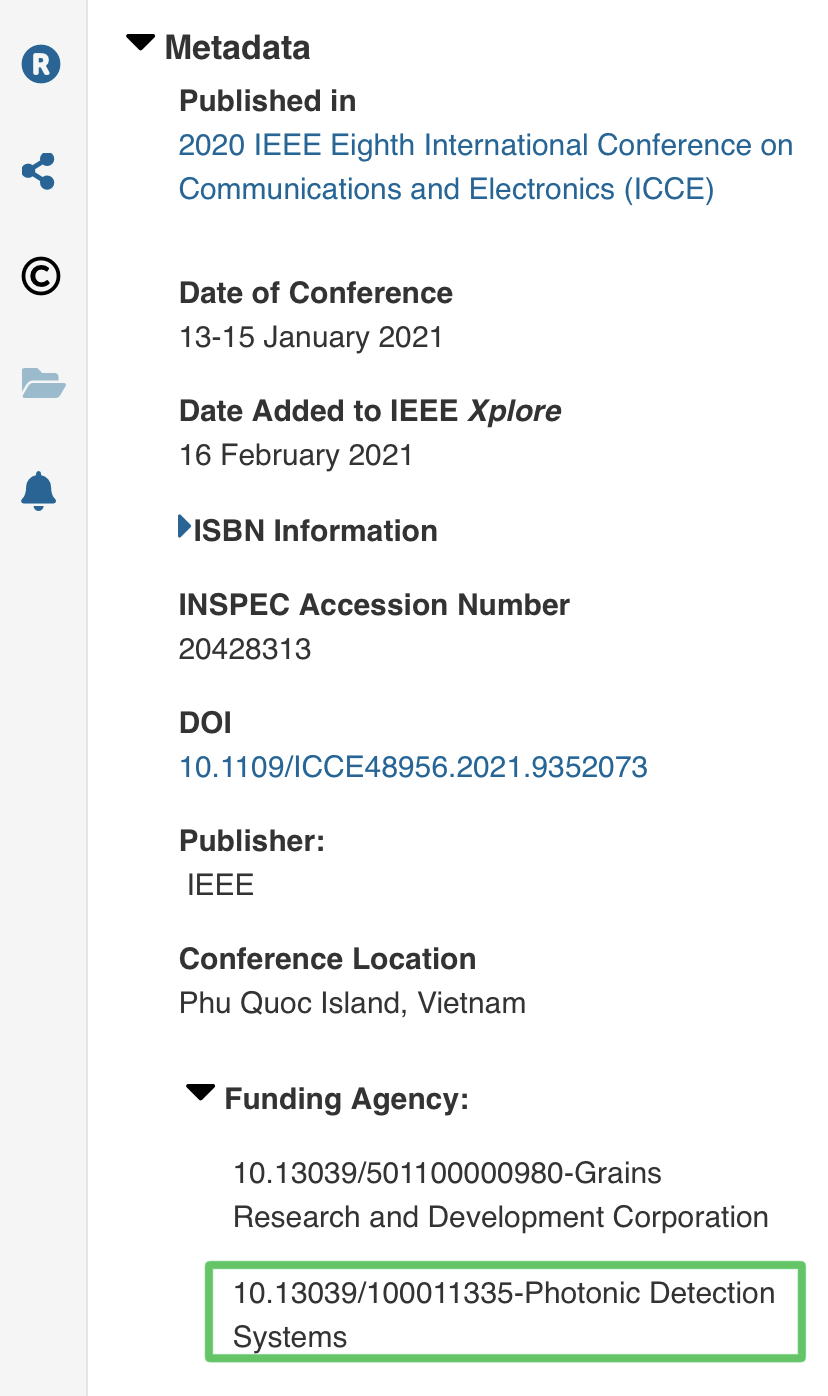Image resolution: width=828 pixels, height=1396 pixels.
Task: Click the conference date 13-15 January 2021
Action: 310,337
